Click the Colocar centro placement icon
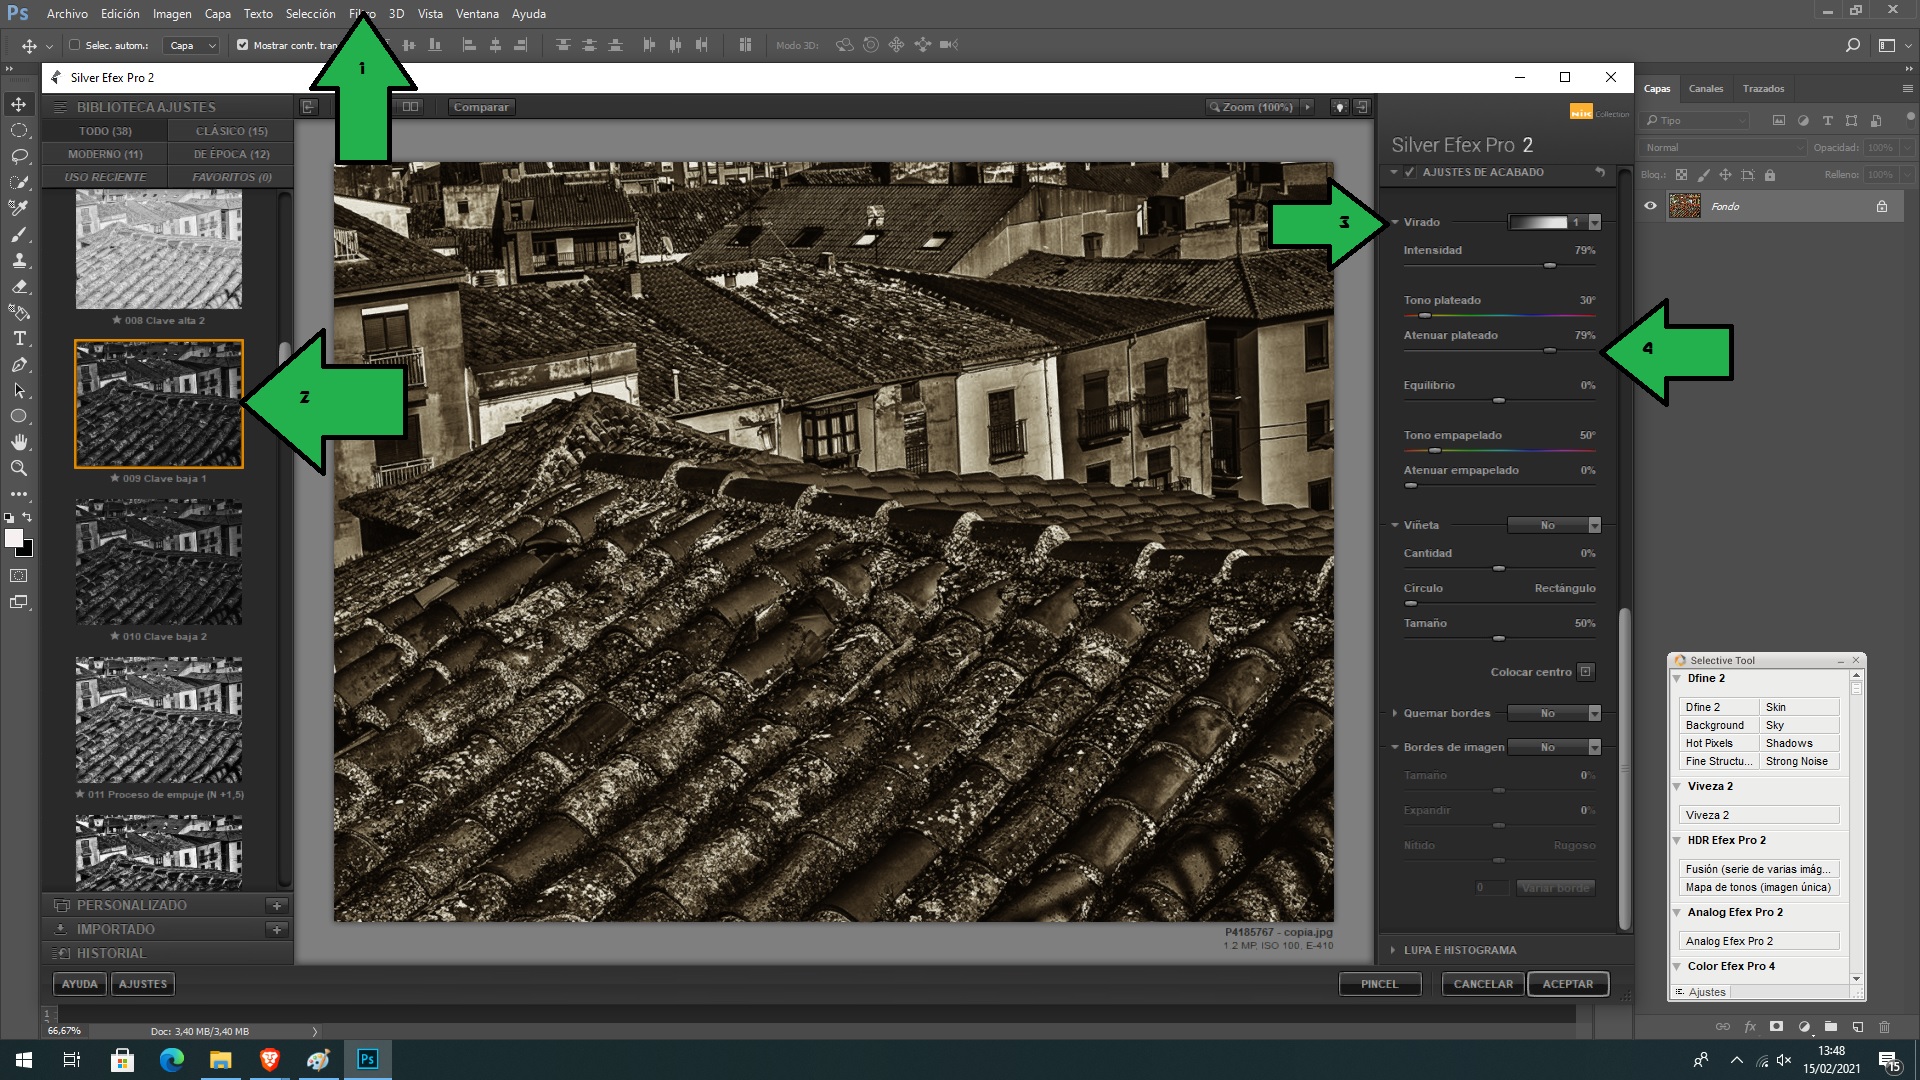 [1586, 672]
